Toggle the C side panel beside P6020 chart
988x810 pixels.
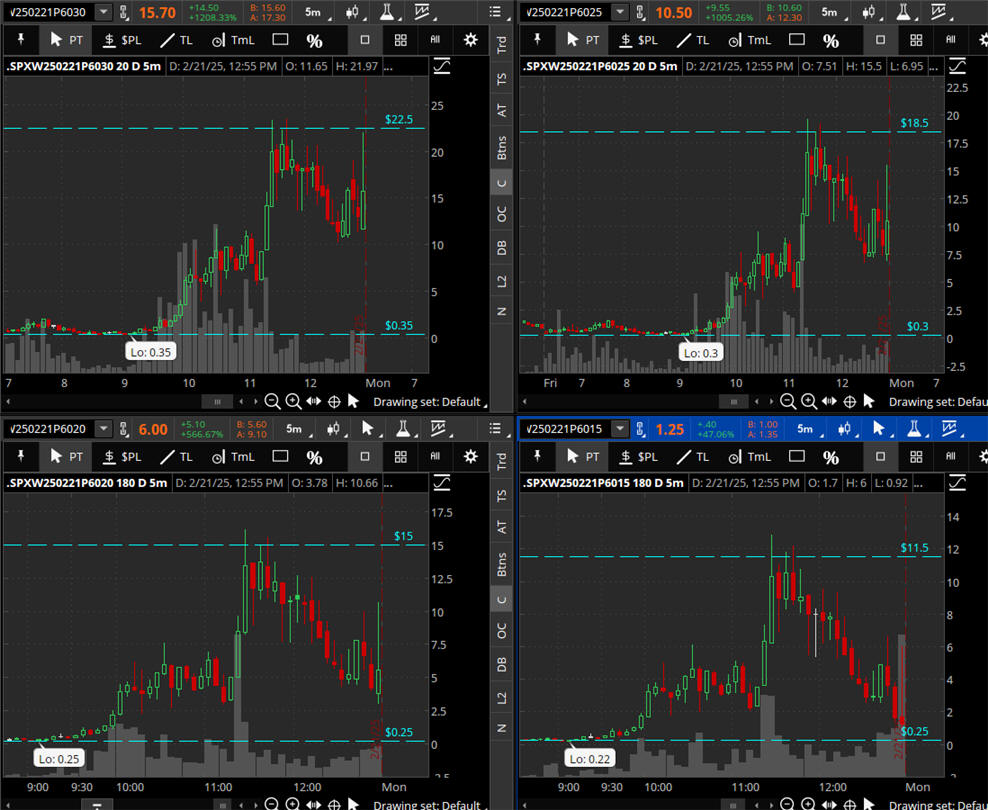pos(502,599)
